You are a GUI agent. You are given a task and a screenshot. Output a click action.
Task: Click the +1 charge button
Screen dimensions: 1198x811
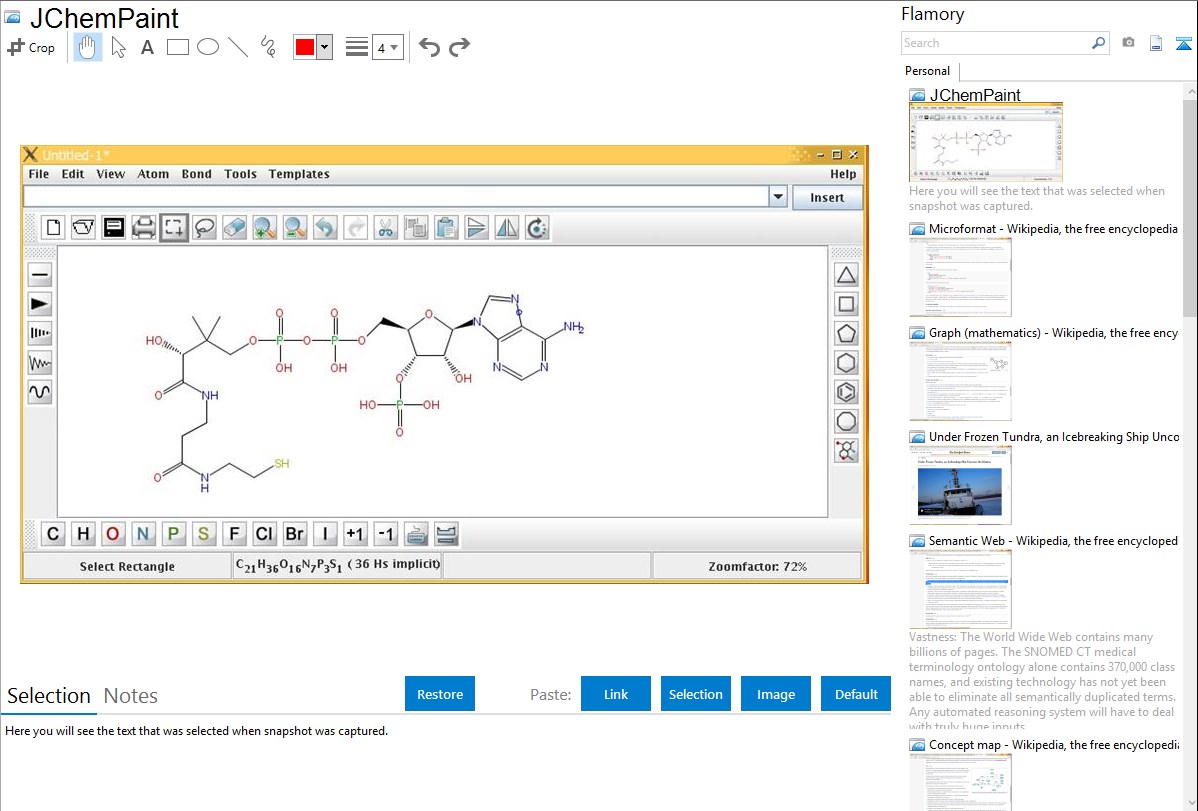[x=355, y=534]
